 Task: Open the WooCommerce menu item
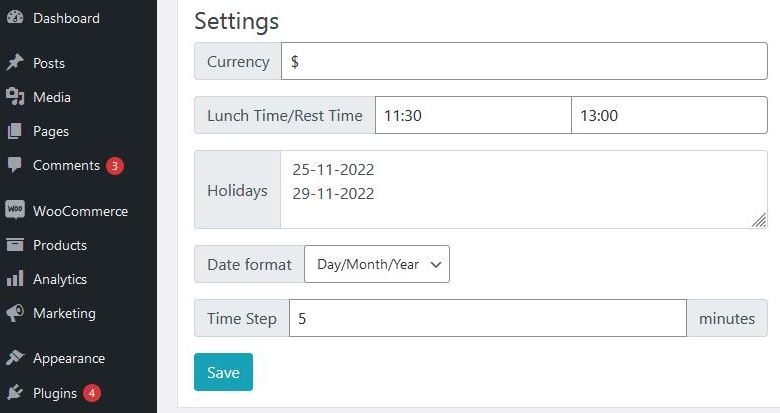(x=79, y=210)
